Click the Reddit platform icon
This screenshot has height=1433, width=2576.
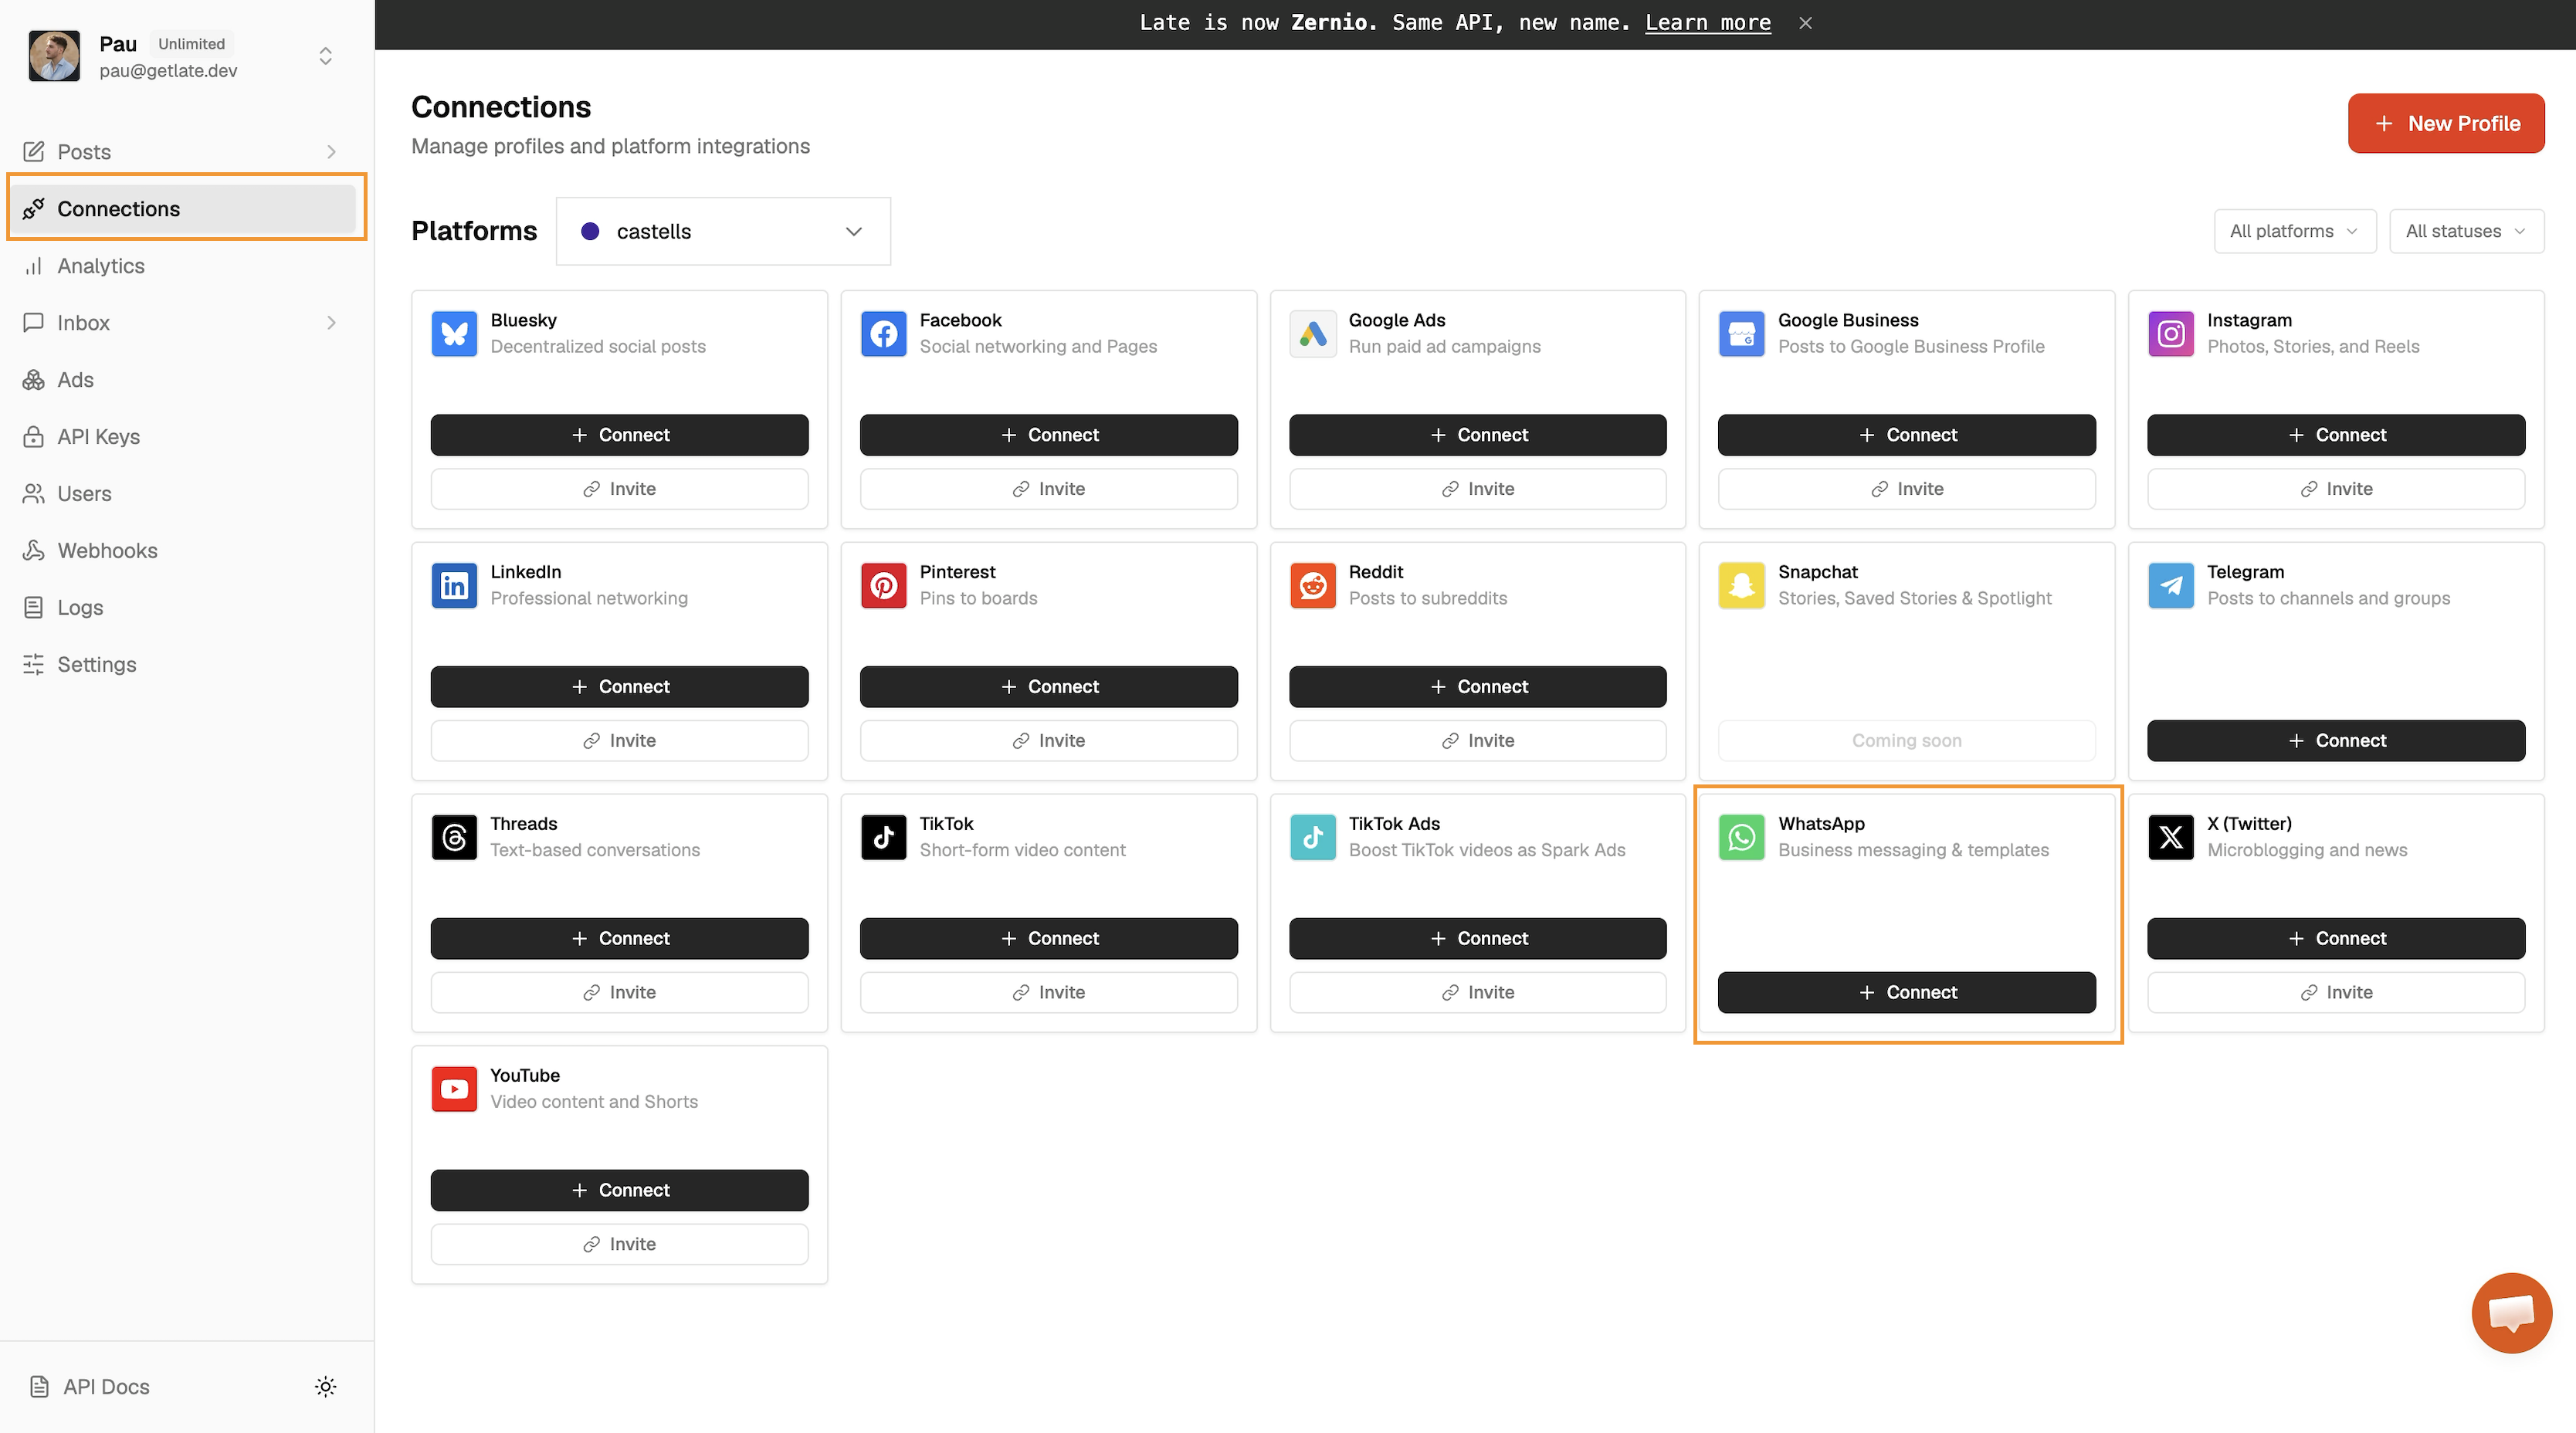pos(1312,585)
